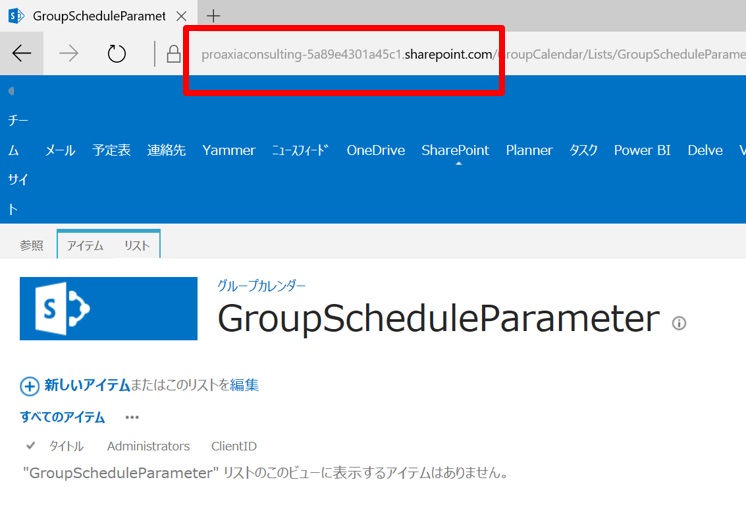The width and height of the screenshot is (746, 521).
Task: Switch to the 参照 ribbon tab
Action: (x=31, y=246)
